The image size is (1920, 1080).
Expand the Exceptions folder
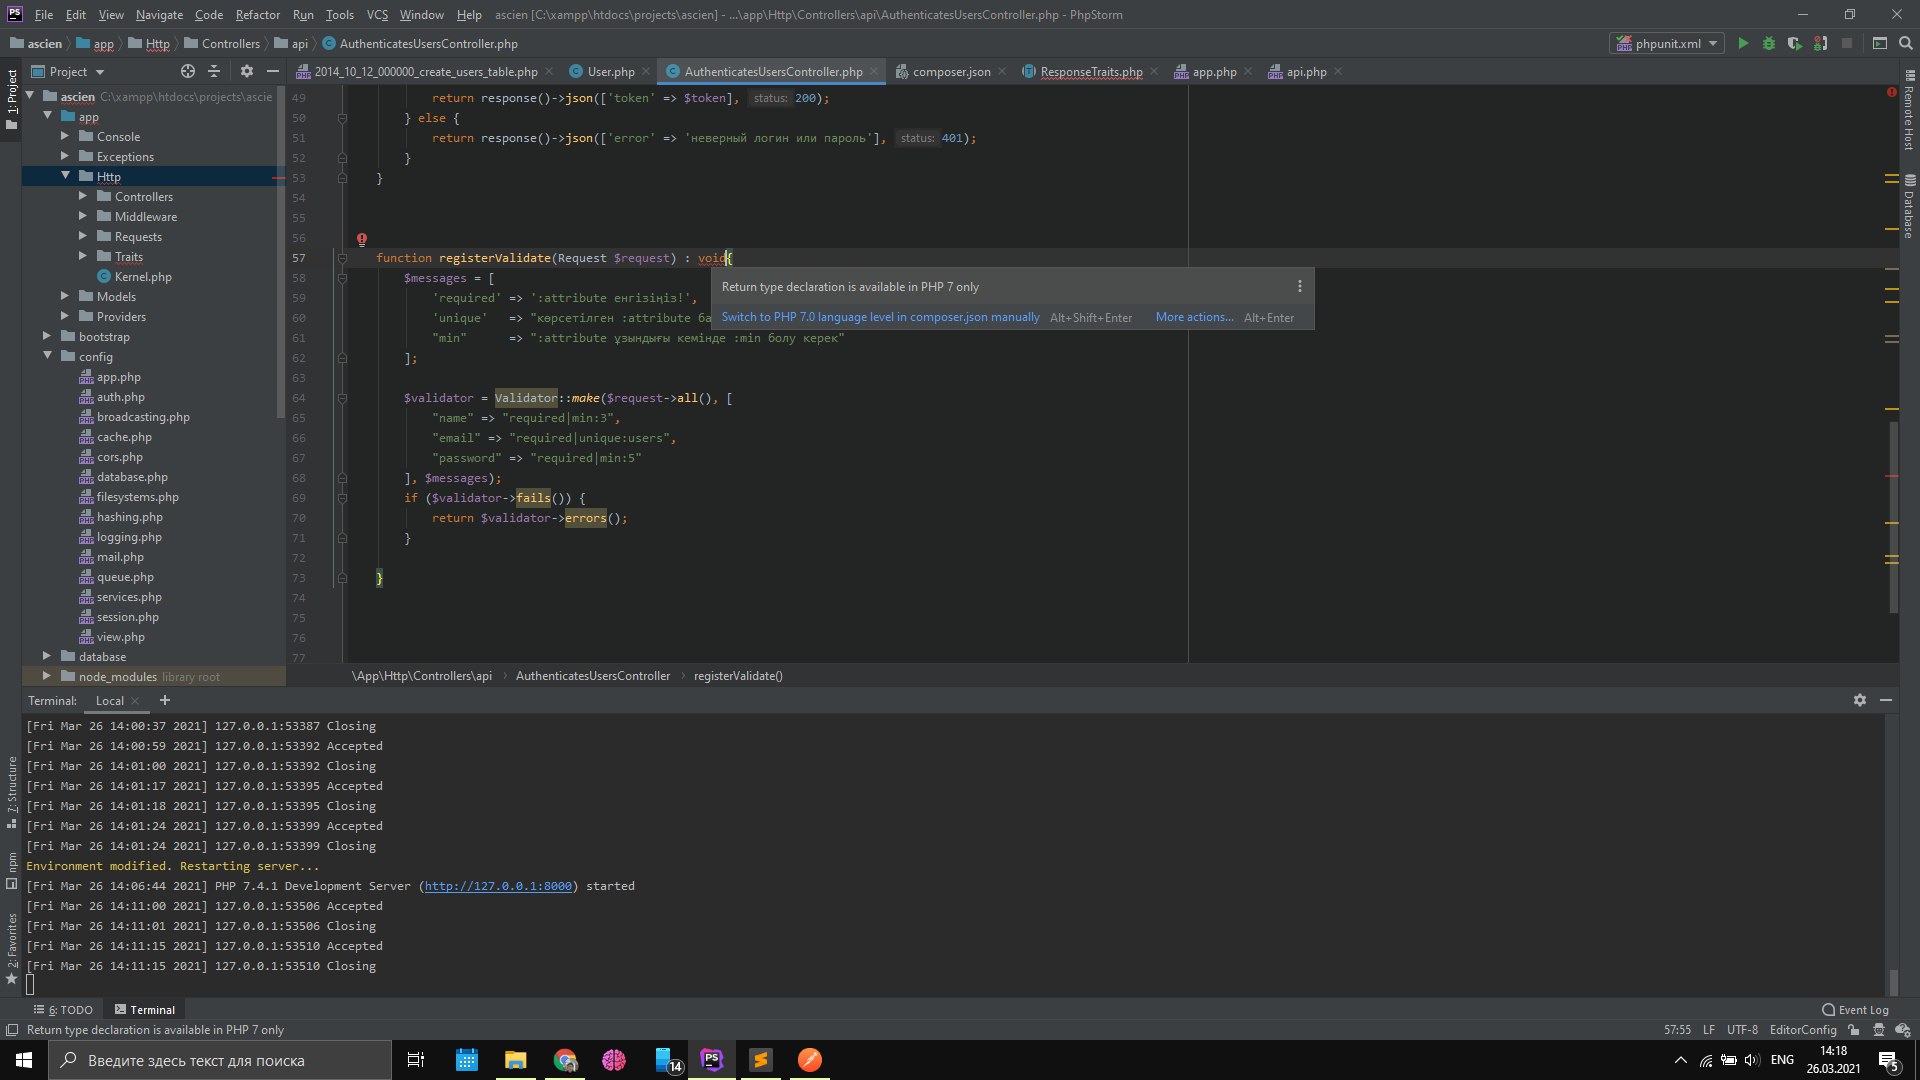[x=65, y=156]
